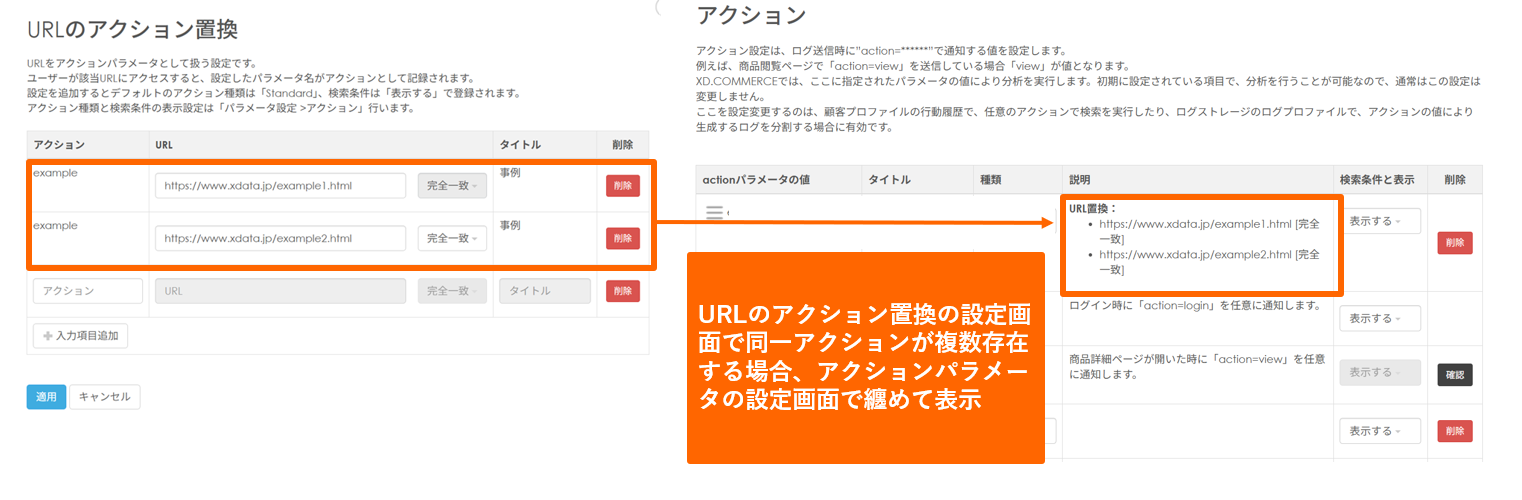Focus the empty タイトル input field

(x=544, y=291)
